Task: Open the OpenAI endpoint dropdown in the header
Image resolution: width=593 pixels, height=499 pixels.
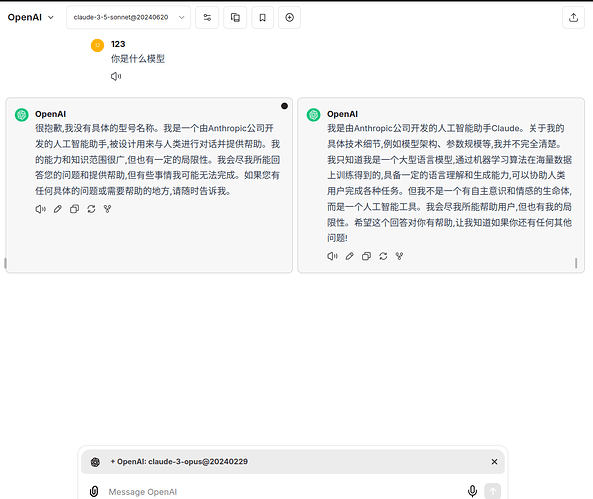Action: tap(31, 17)
